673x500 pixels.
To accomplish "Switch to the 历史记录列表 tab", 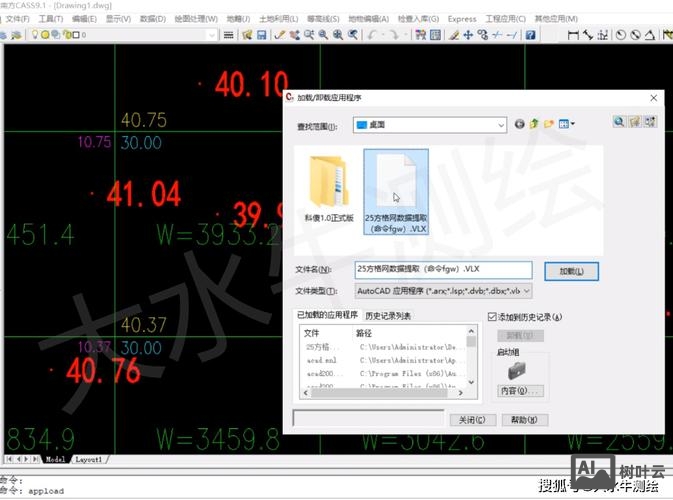I will 388,316.
